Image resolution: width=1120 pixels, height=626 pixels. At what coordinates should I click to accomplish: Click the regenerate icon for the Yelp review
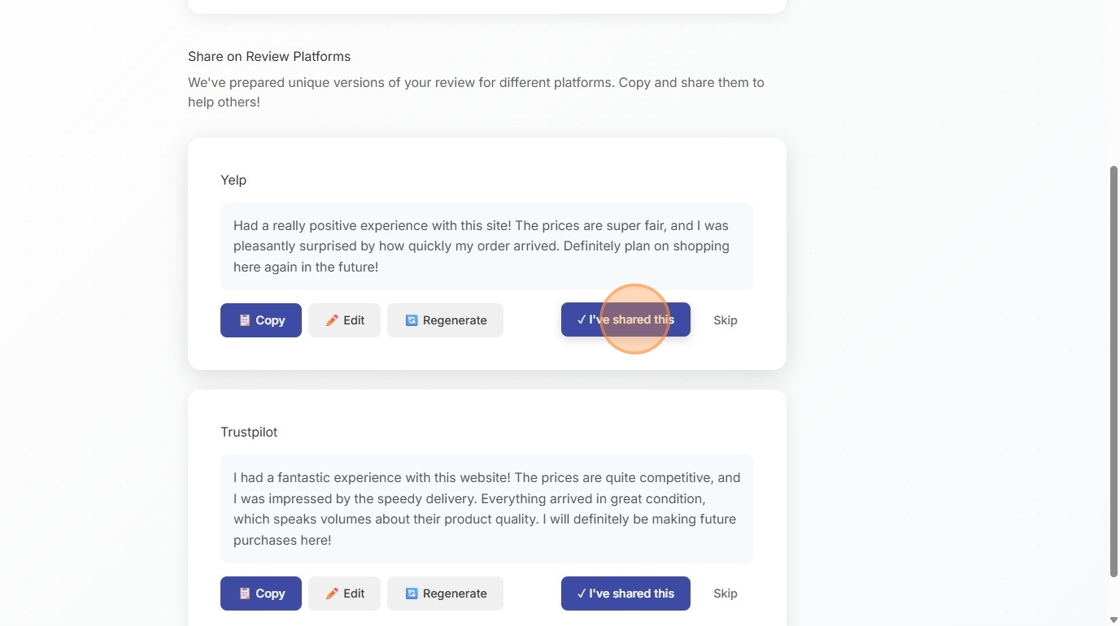[411, 320]
